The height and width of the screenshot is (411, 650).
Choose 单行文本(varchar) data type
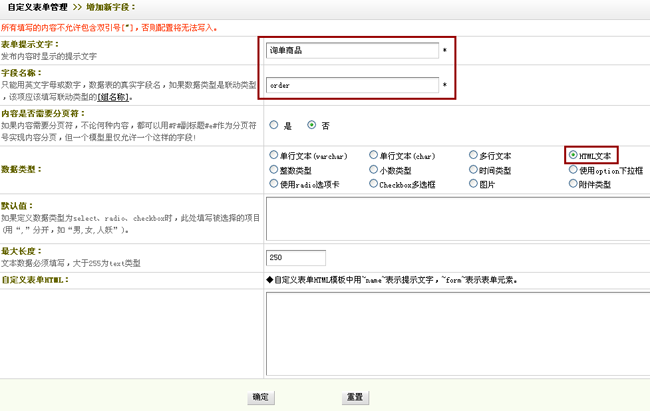[x=273, y=156]
